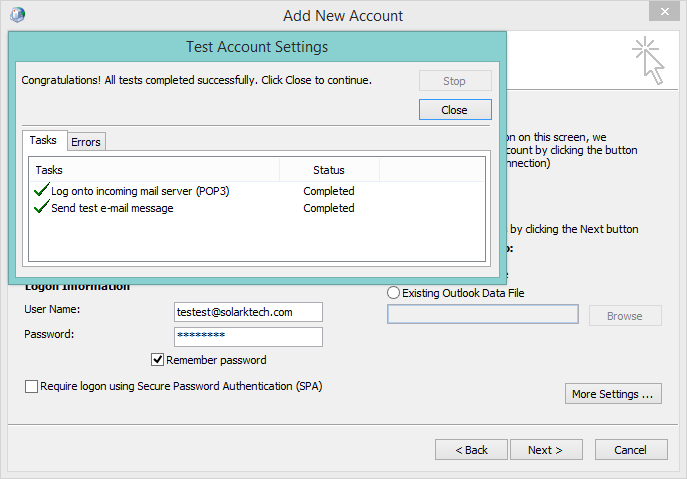
Task: Click the green checkmark beside Send test e-mail message
Action: 41,208
